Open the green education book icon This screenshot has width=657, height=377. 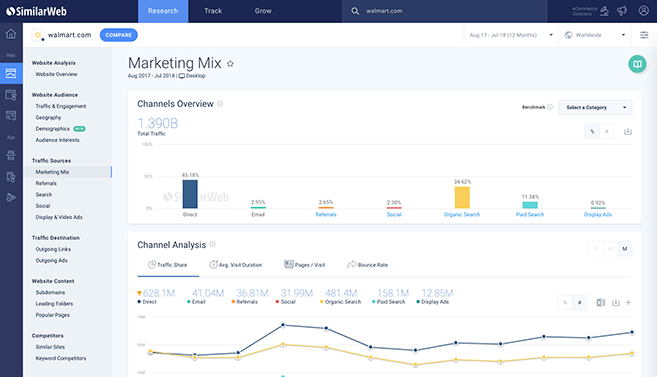click(x=637, y=64)
